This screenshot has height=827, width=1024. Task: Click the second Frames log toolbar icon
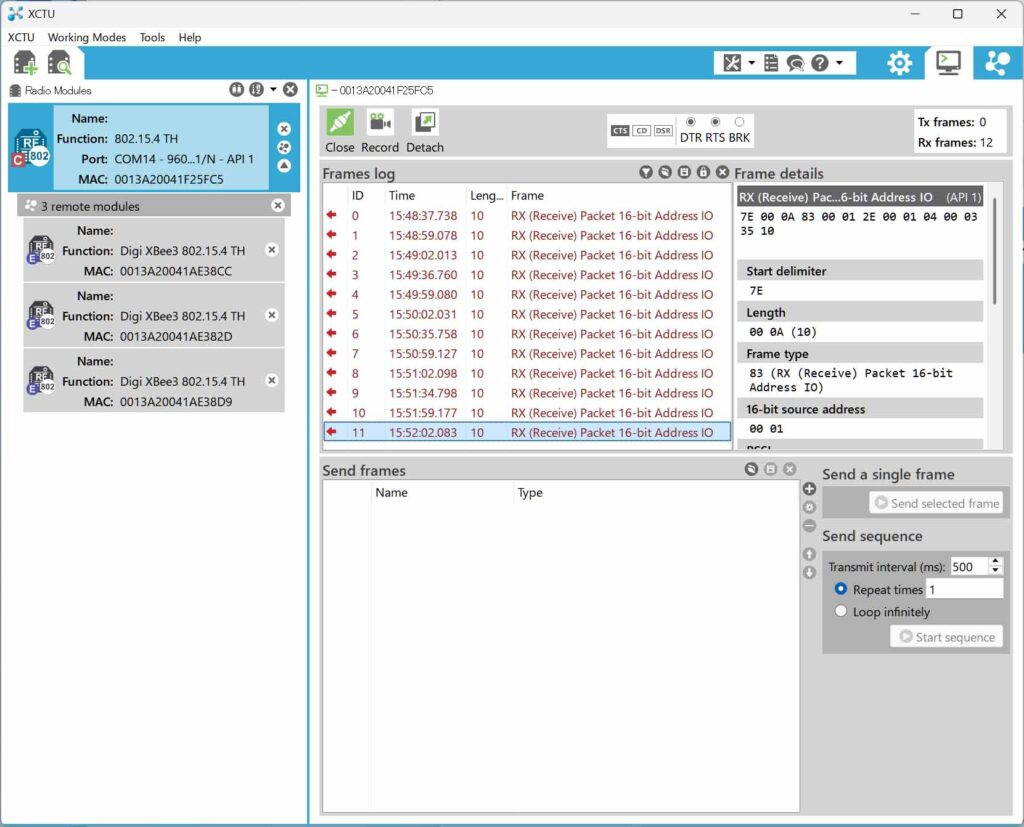tap(665, 172)
